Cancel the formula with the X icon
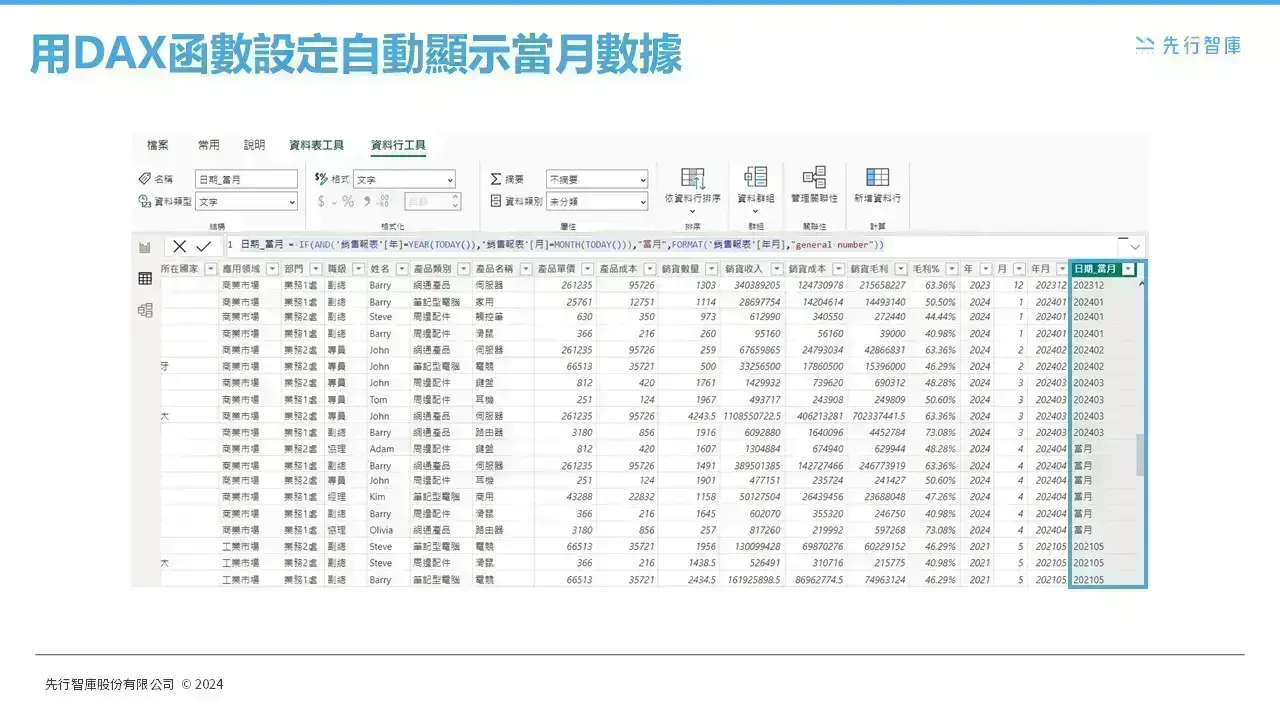This screenshot has width=1280, height=720. (x=179, y=246)
